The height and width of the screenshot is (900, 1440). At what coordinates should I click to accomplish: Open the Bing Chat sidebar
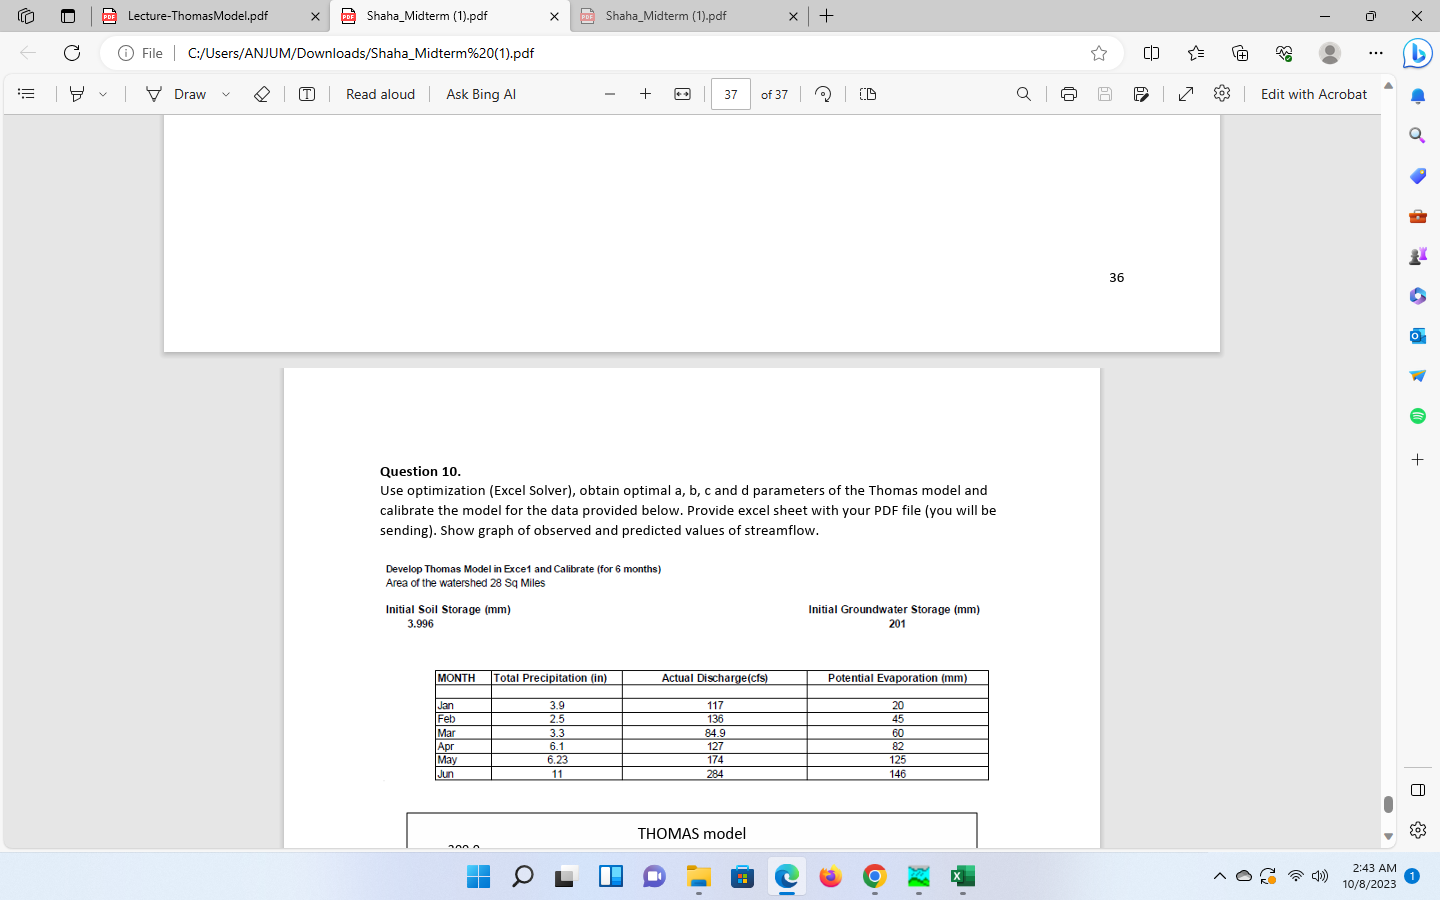pos(1417,54)
